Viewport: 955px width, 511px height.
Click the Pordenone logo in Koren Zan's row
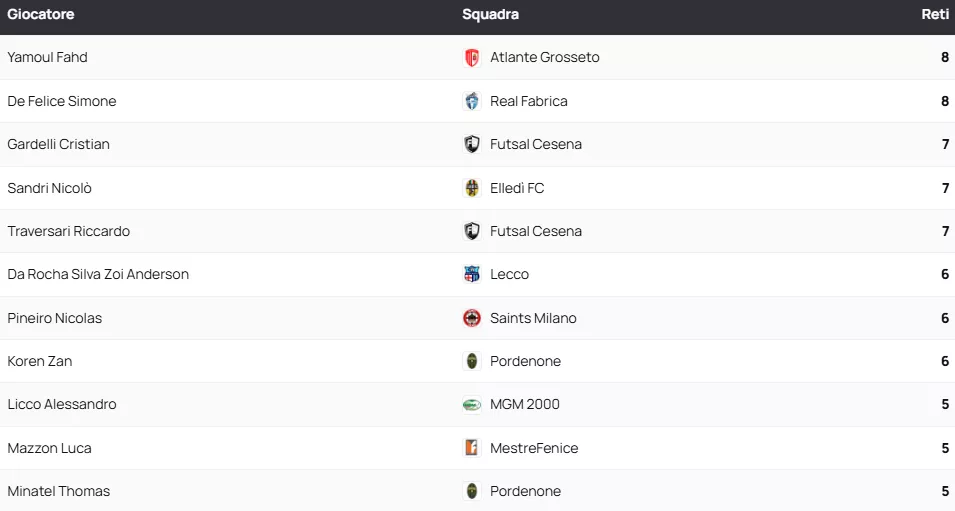[x=472, y=361]
